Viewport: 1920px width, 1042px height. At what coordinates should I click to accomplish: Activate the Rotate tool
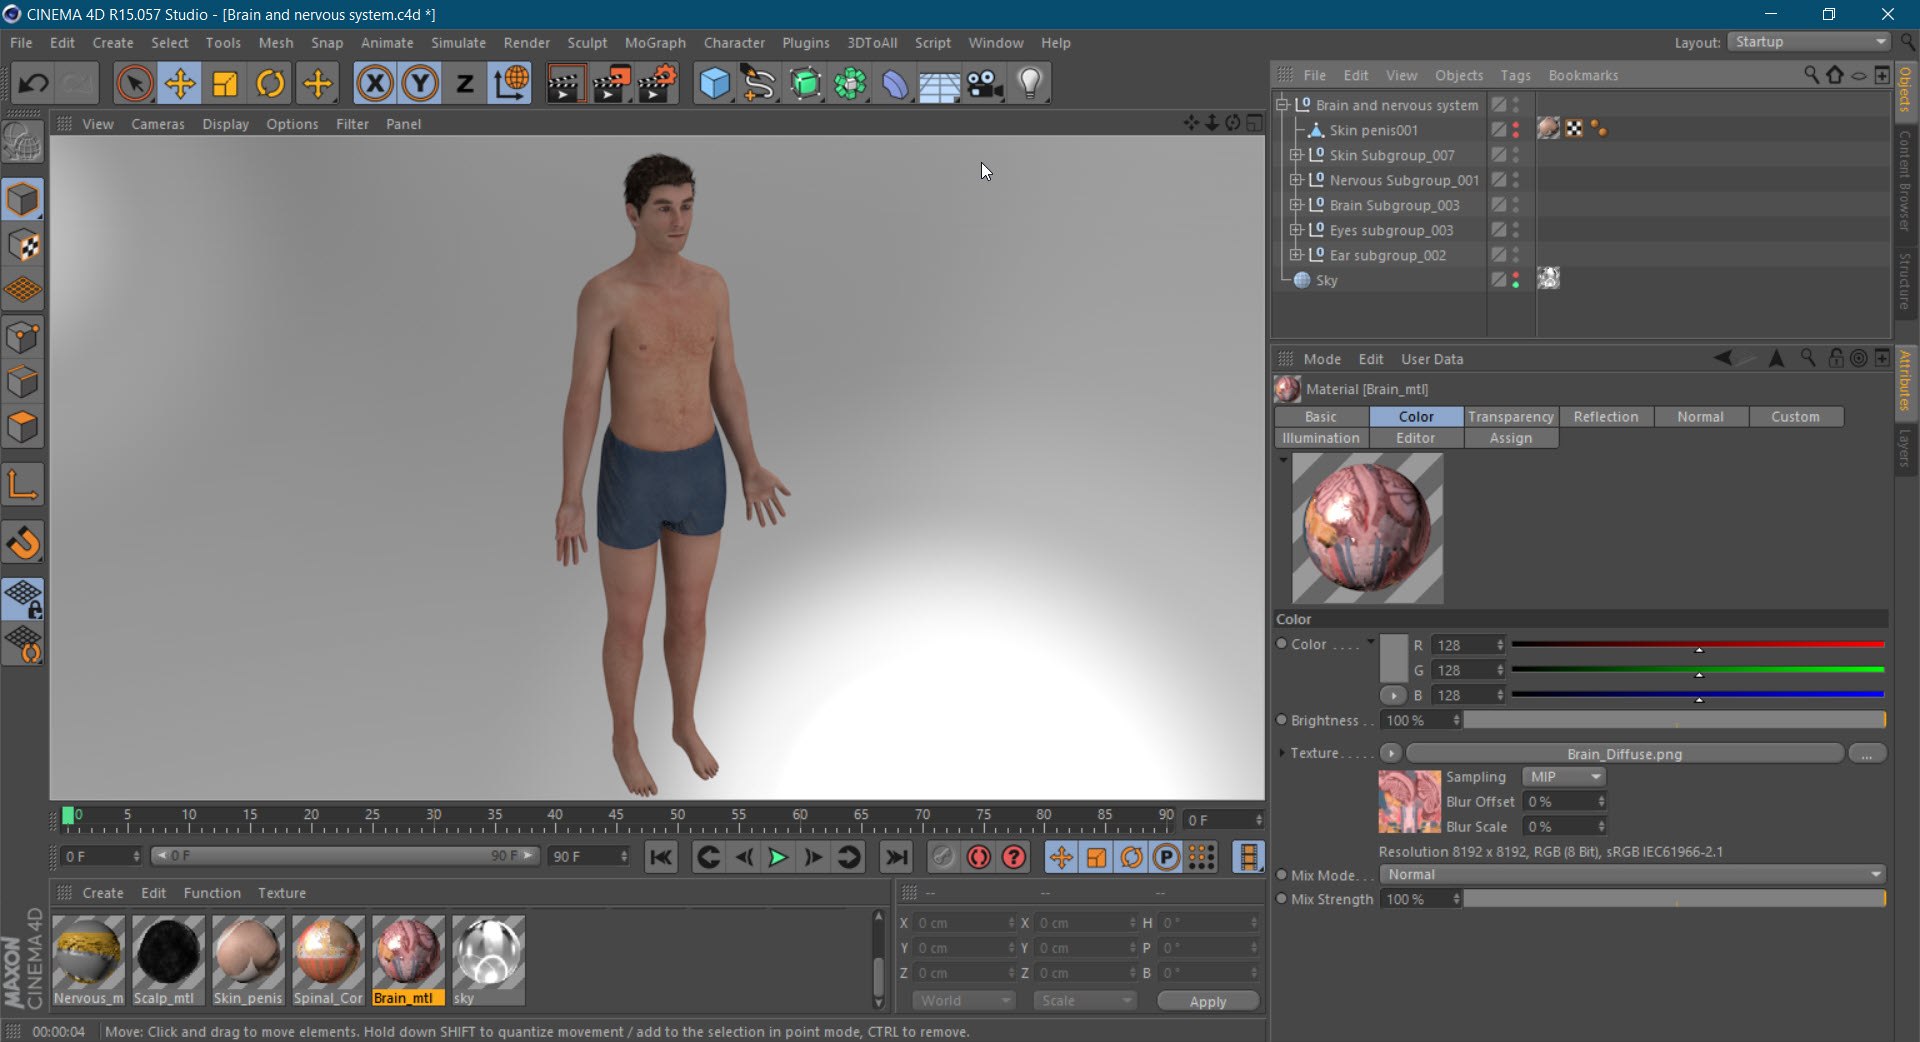[x=270, y=83]
